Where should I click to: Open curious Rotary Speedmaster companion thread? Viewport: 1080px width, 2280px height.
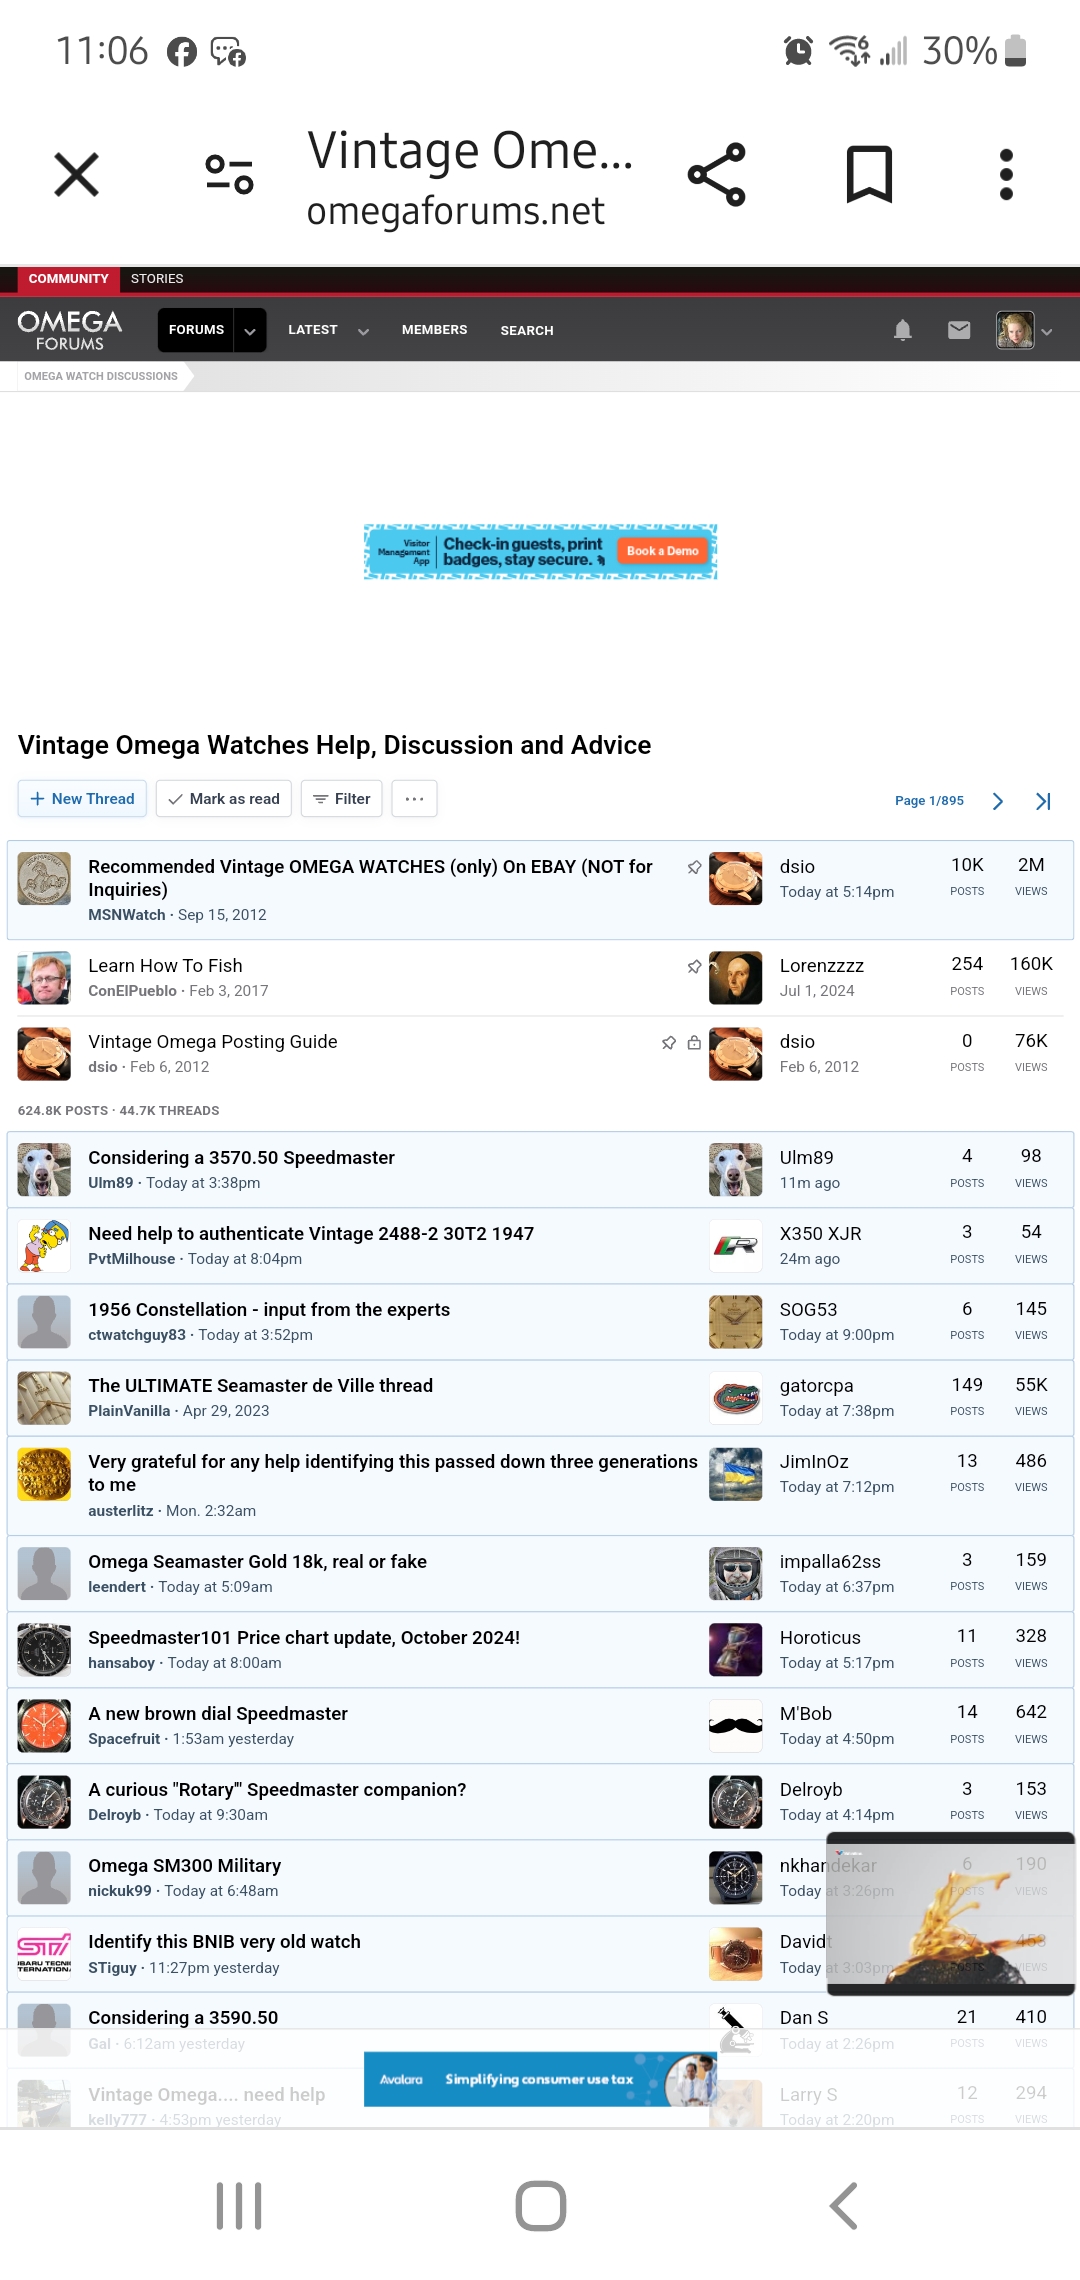pos(277,1789)
